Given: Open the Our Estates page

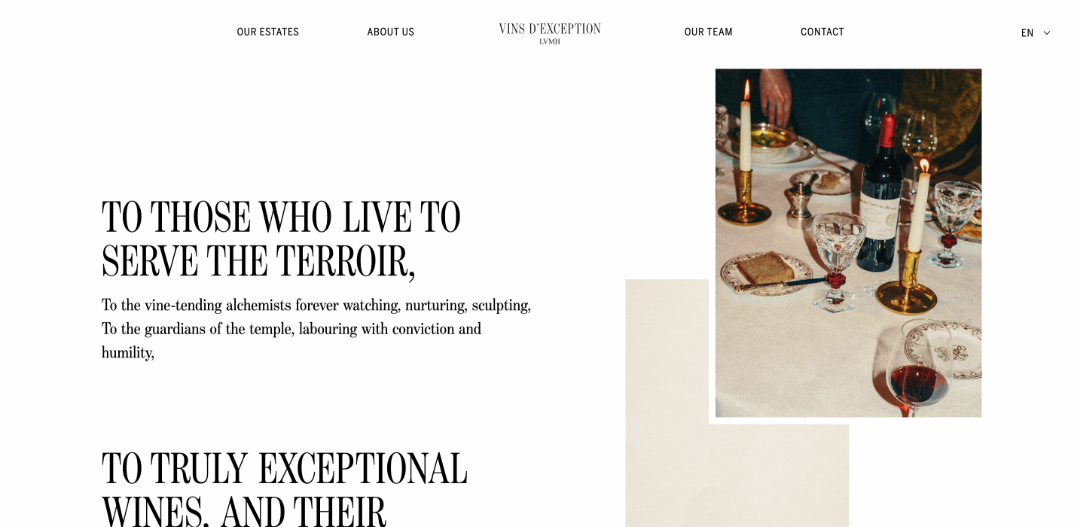Looking at the screenshot, I should [267, 32].
